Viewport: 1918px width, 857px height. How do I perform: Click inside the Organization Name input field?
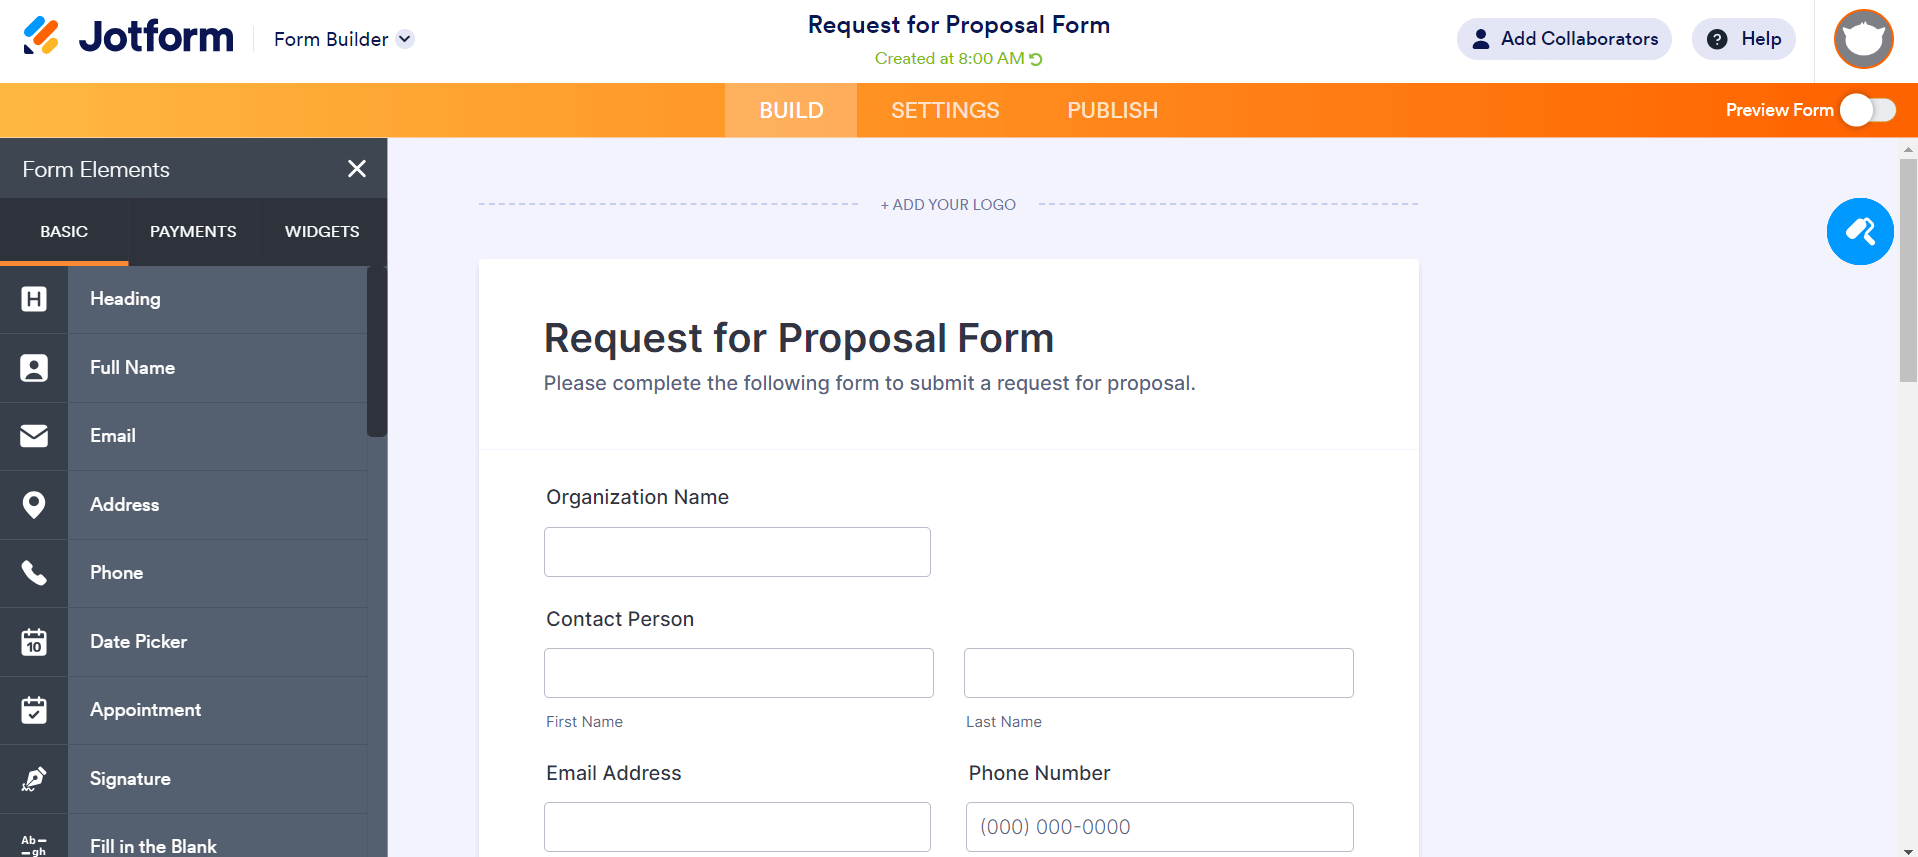click(x=737, y=552)
